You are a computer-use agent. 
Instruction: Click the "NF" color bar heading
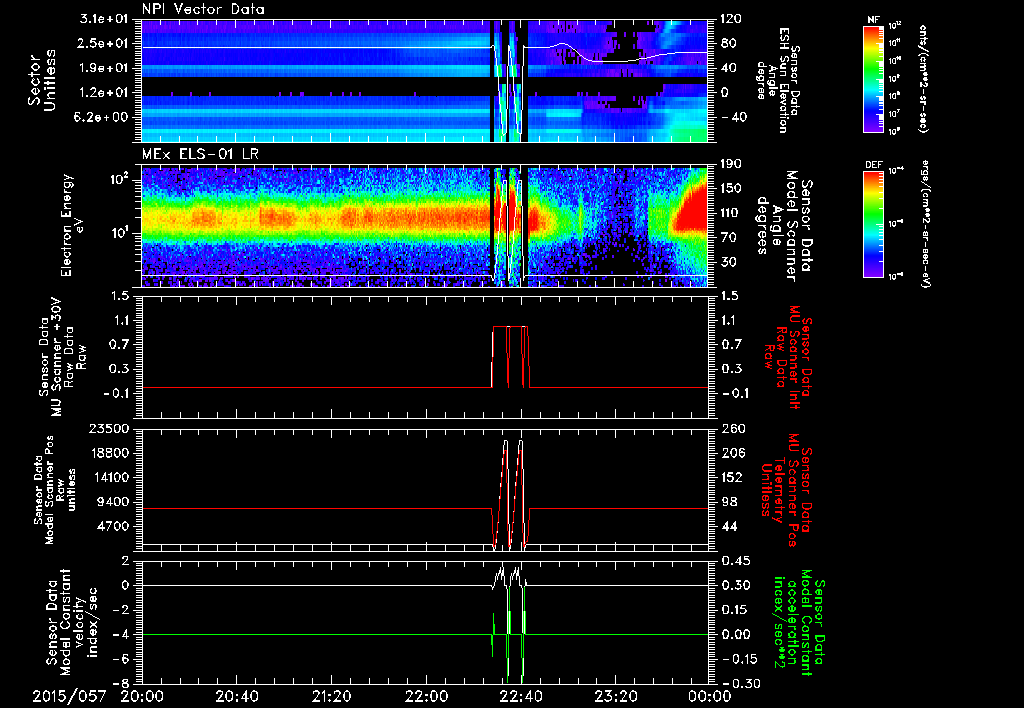[873, 20]
